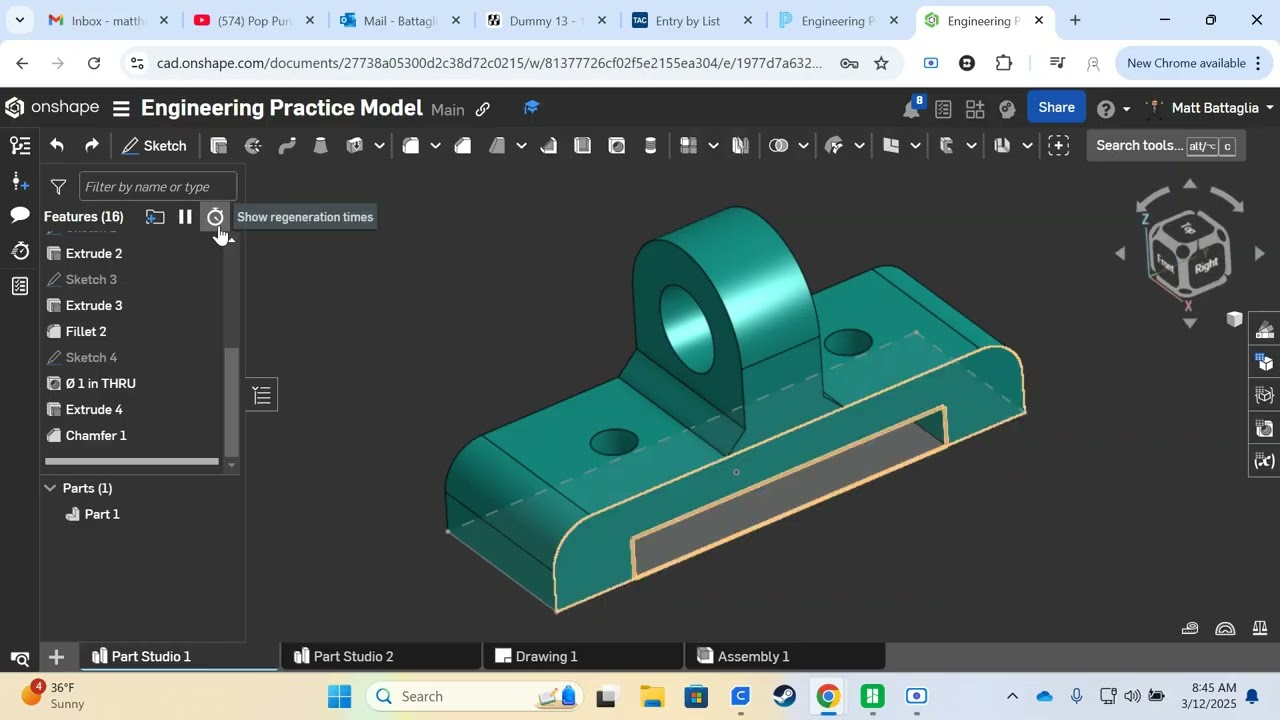Image resolution: width=1280 pixels, height=720 pixels.
Task: Select the Fillet tool in toolbar
Action: pyautogui.click(x=411, y=146)
